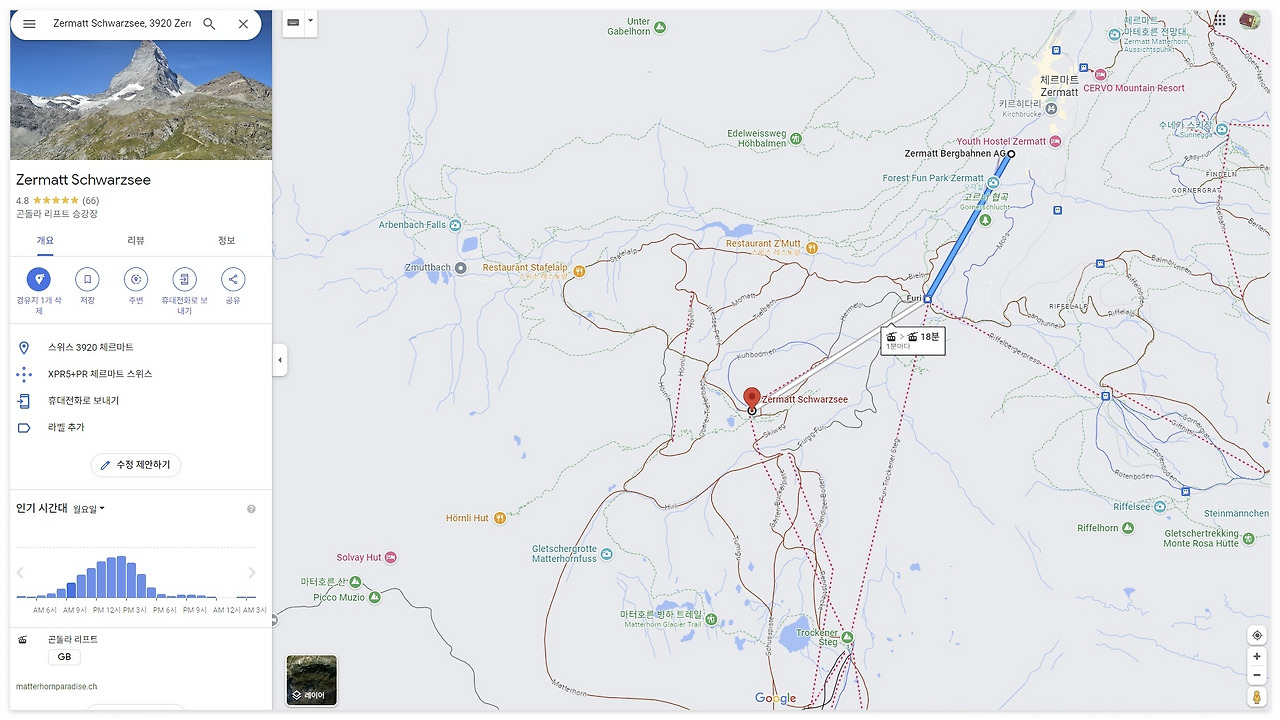Go to the previous day in popular times
The width and height of the screenshot is (1280, 720).
(x=20, y=573)
